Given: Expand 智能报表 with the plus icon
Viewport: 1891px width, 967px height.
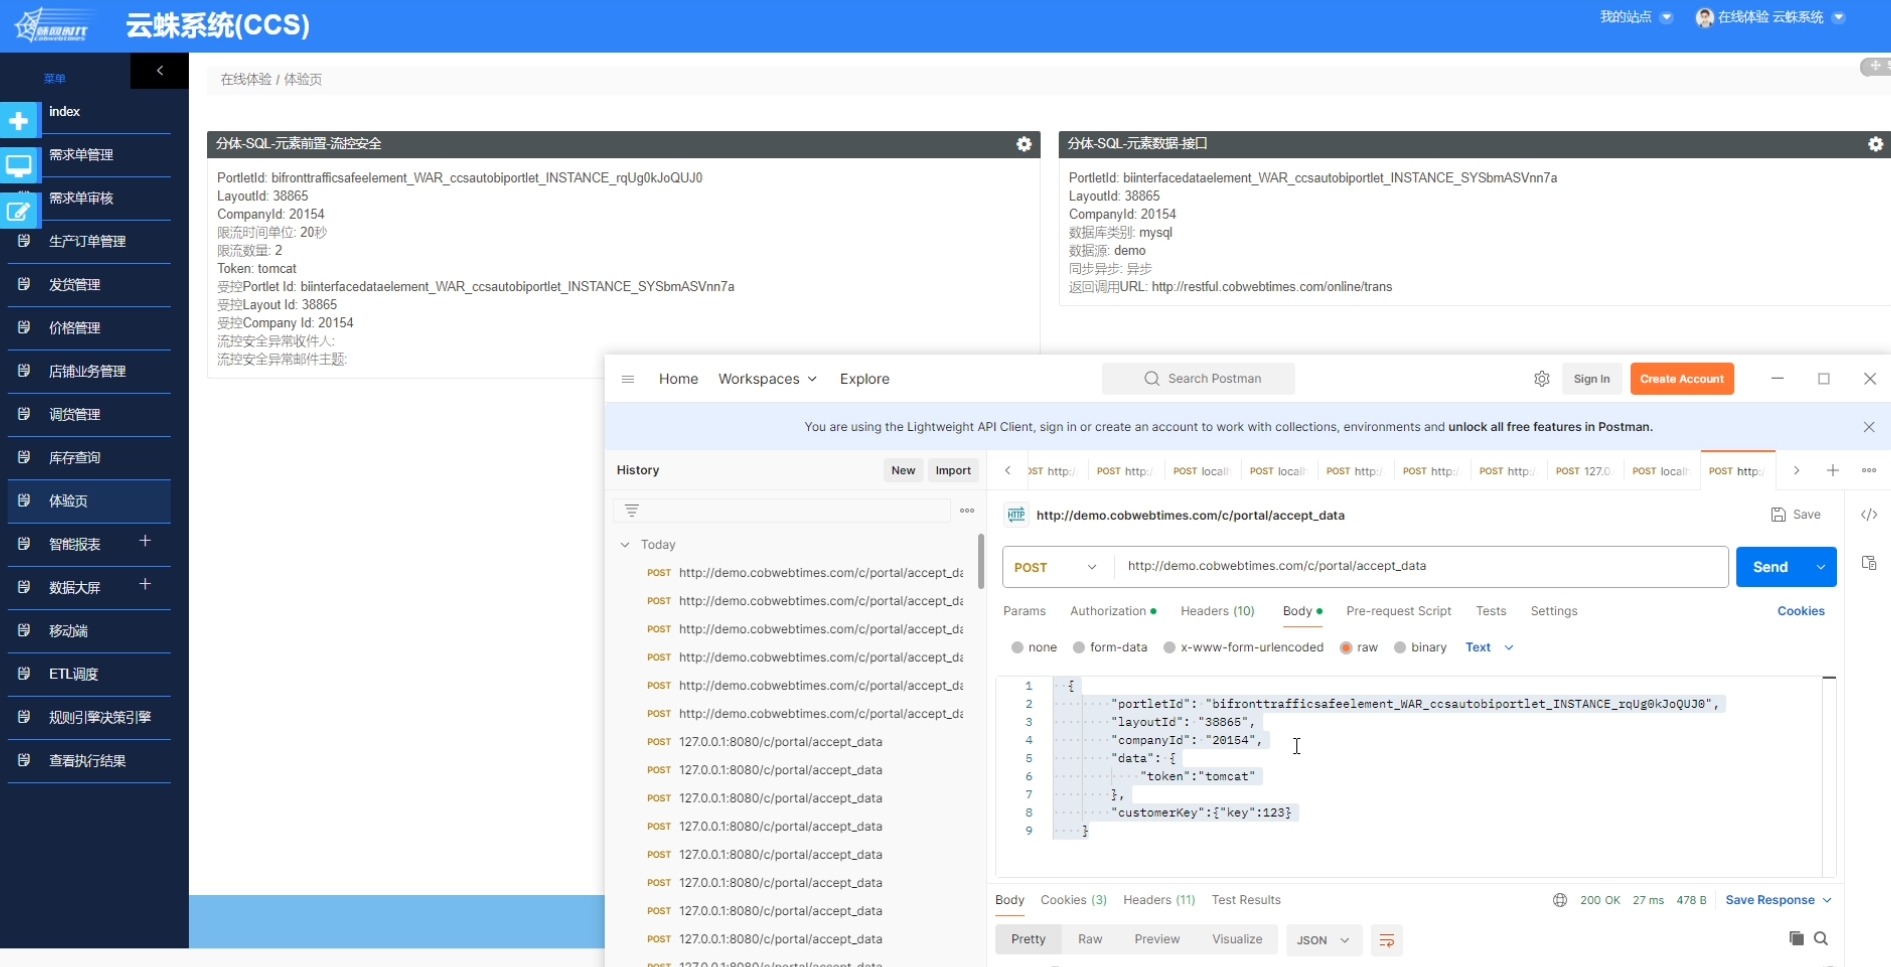Looking at the screenshot, I should point(145,541).
